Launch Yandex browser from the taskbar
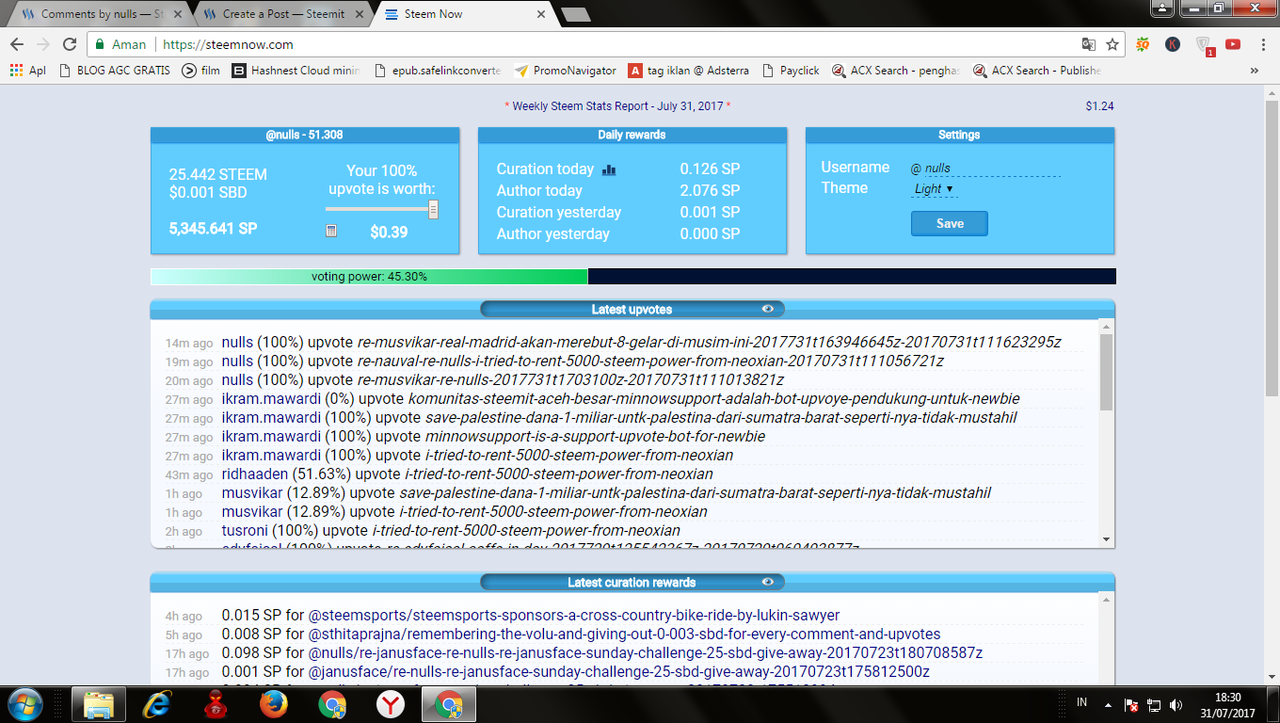 pos(390,704)
